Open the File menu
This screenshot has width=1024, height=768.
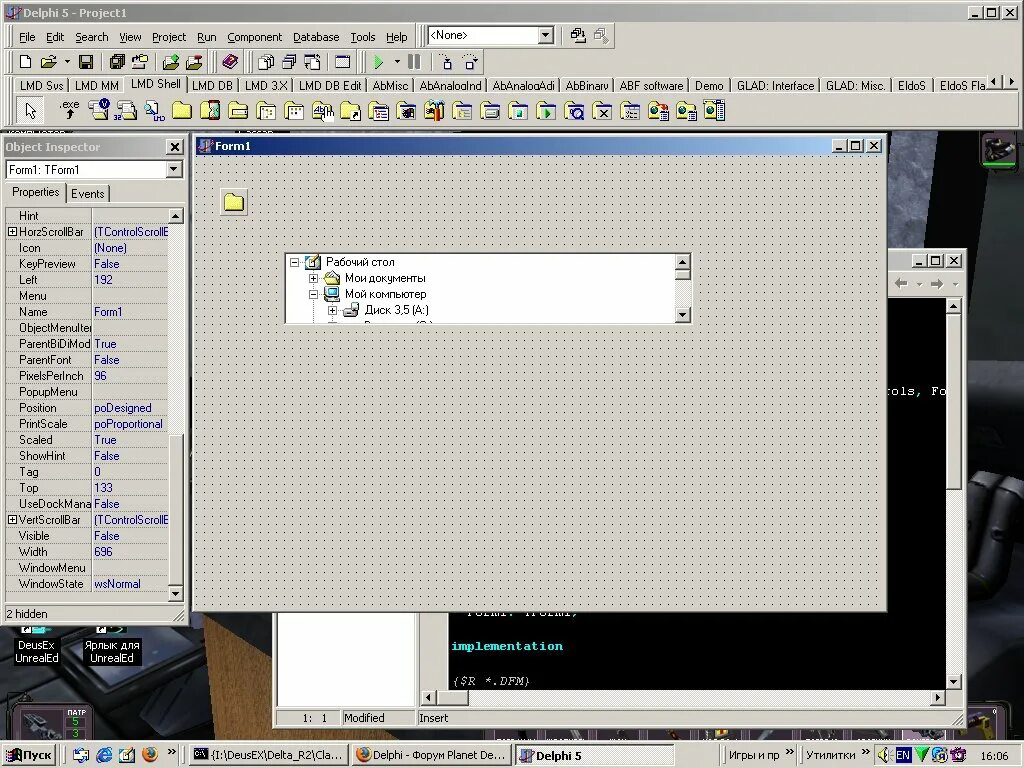[27, 37]
